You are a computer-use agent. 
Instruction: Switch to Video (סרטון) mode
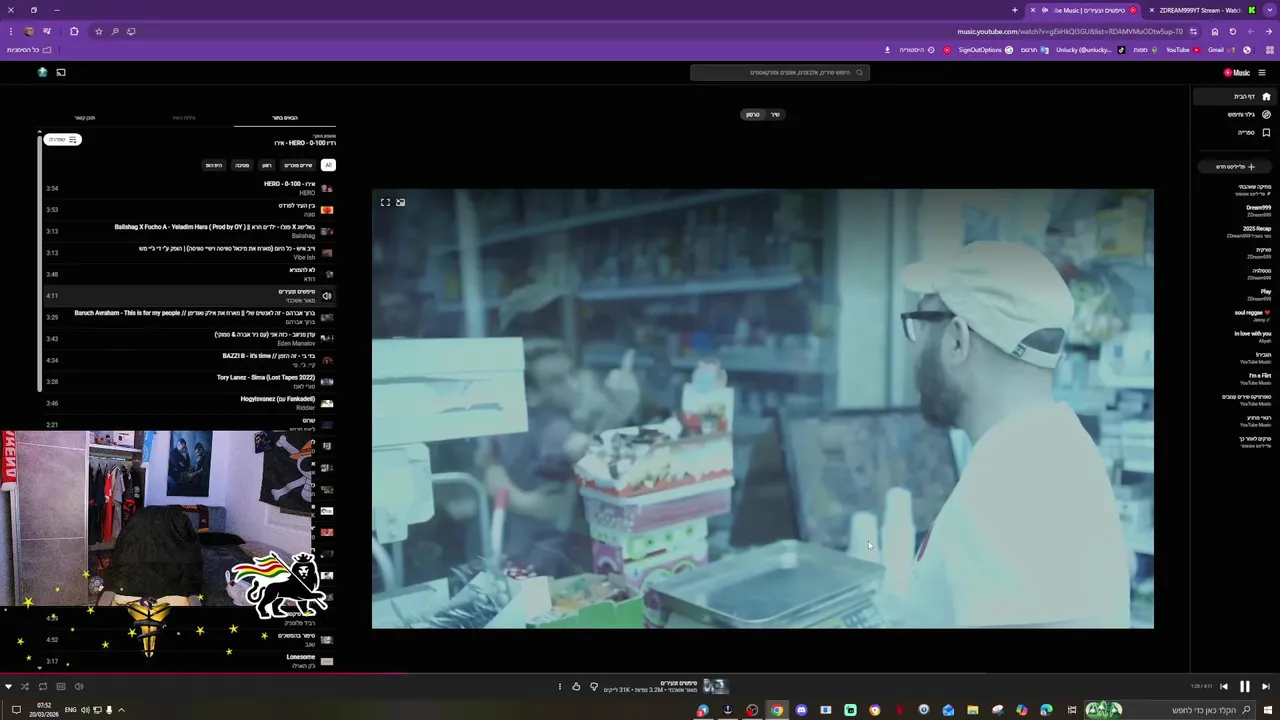[753, 114]
